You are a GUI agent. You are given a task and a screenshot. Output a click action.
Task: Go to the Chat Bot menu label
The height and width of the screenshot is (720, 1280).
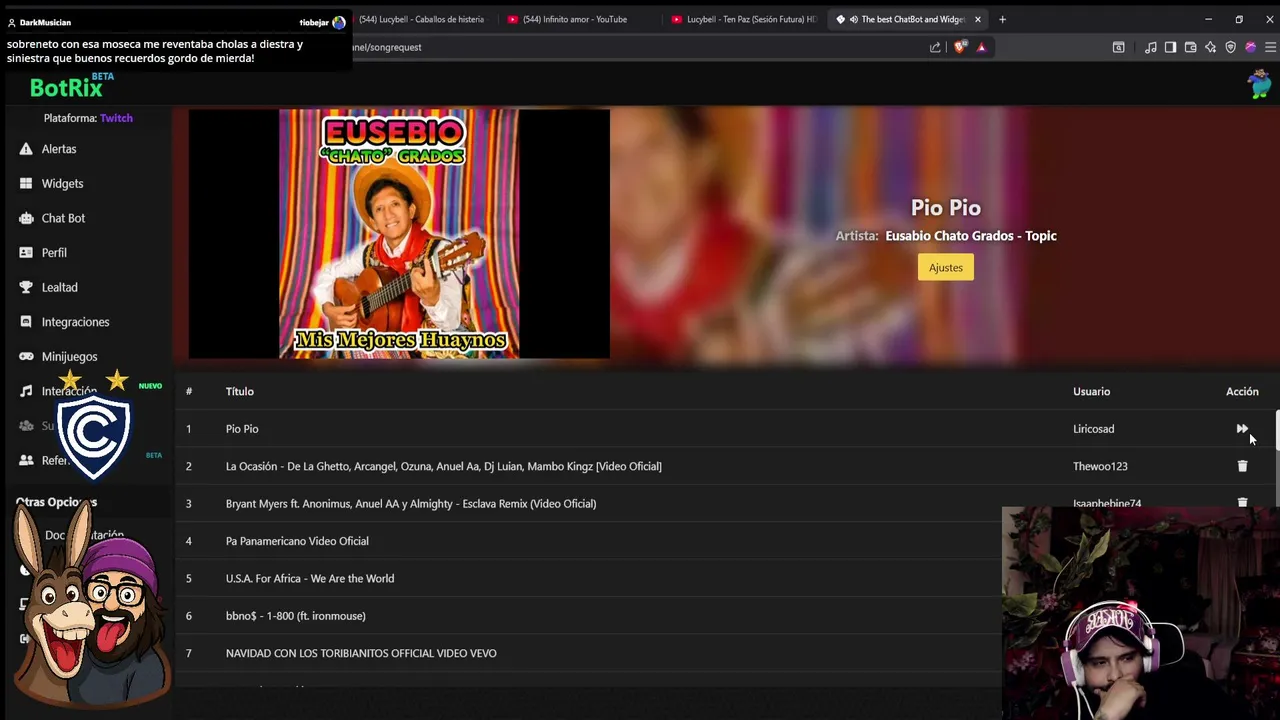[63, 218]
